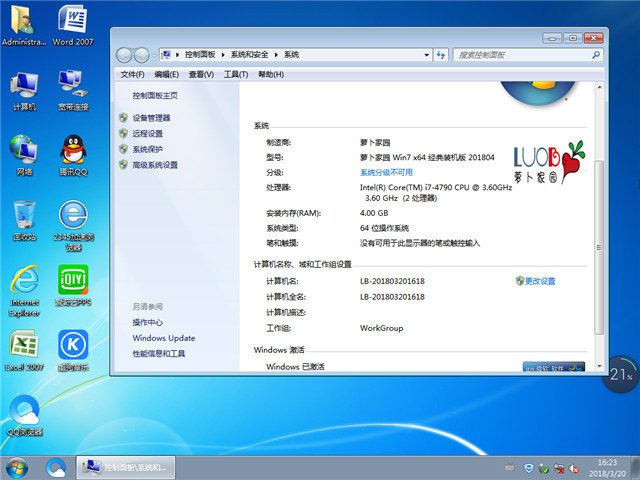The image size is (640, 480).
Task: Launch Word 2007 from the desktop
Action: [73, 24]
